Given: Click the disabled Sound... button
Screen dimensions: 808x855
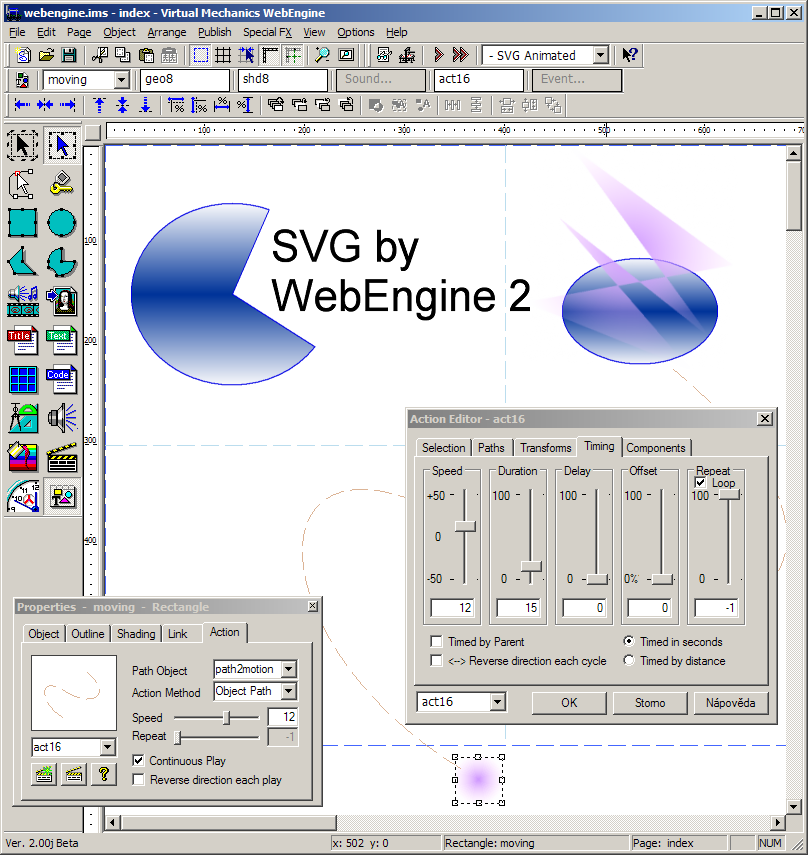Looking at the screenshot, I should [x=381, y=80].
